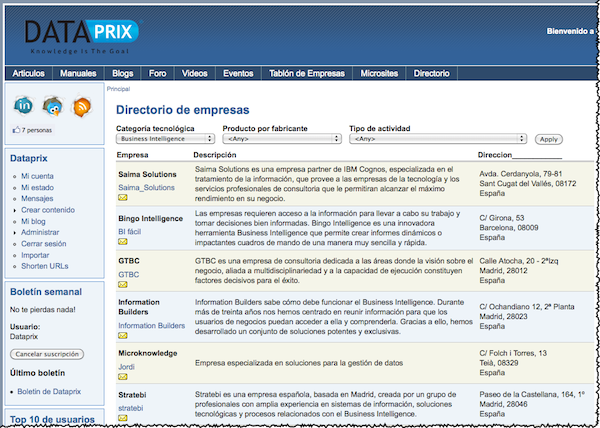Click the envelope icon under GTBC
This screenshot has width=600, height=428.
click(x=123, y=285)
